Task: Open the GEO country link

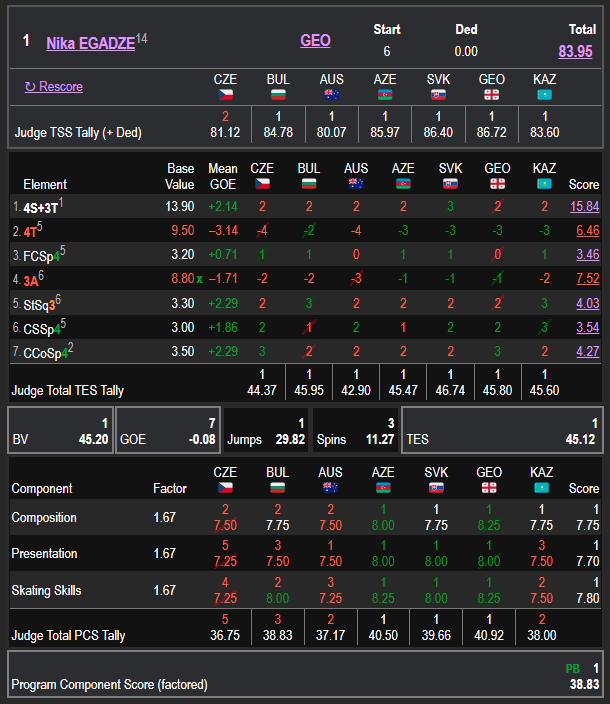Action: (315, 41)
